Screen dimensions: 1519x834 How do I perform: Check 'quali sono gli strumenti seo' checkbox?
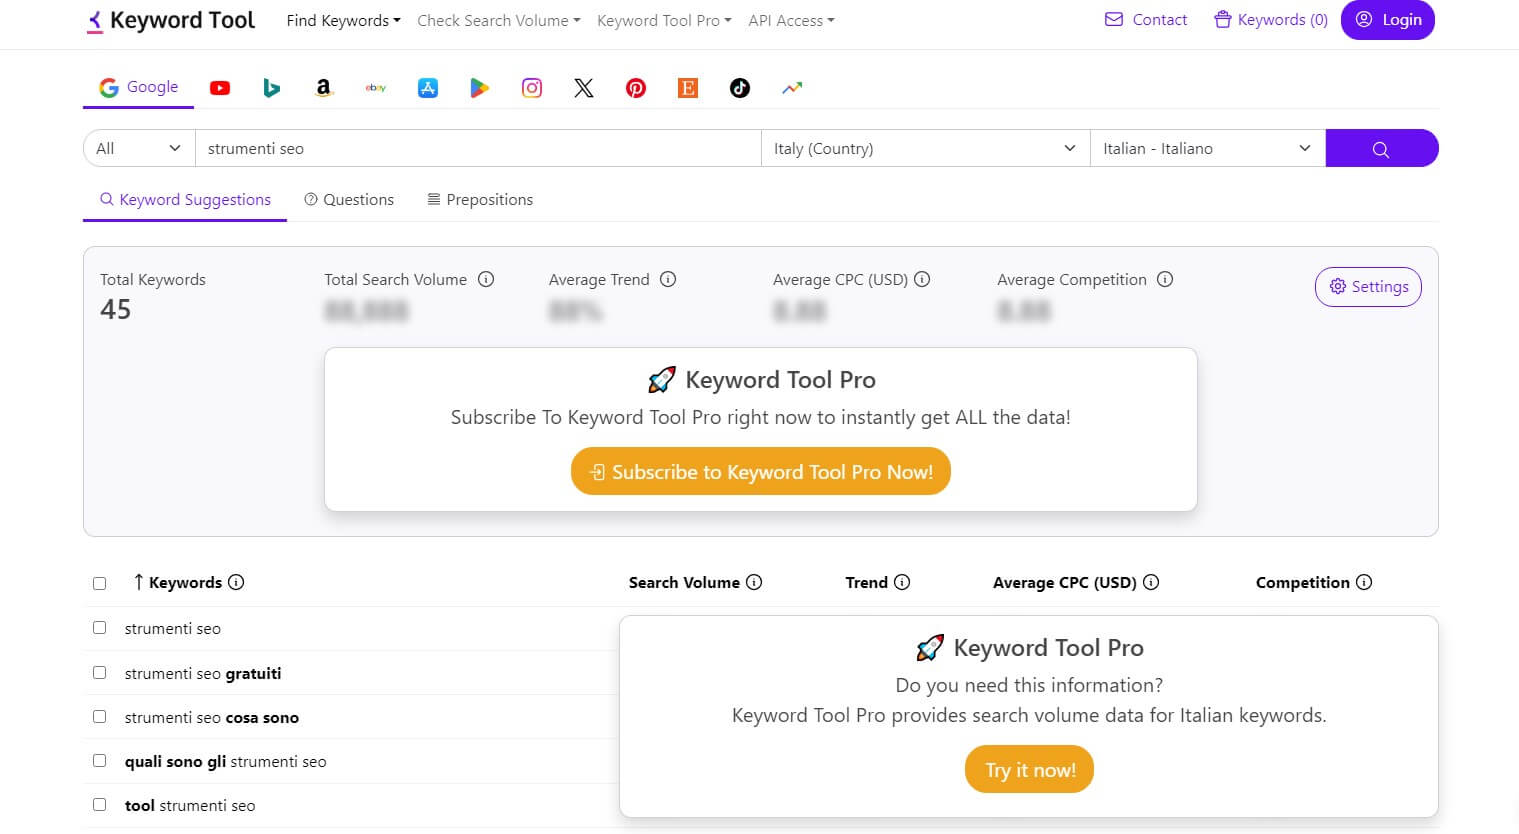[x=99, y=761]
